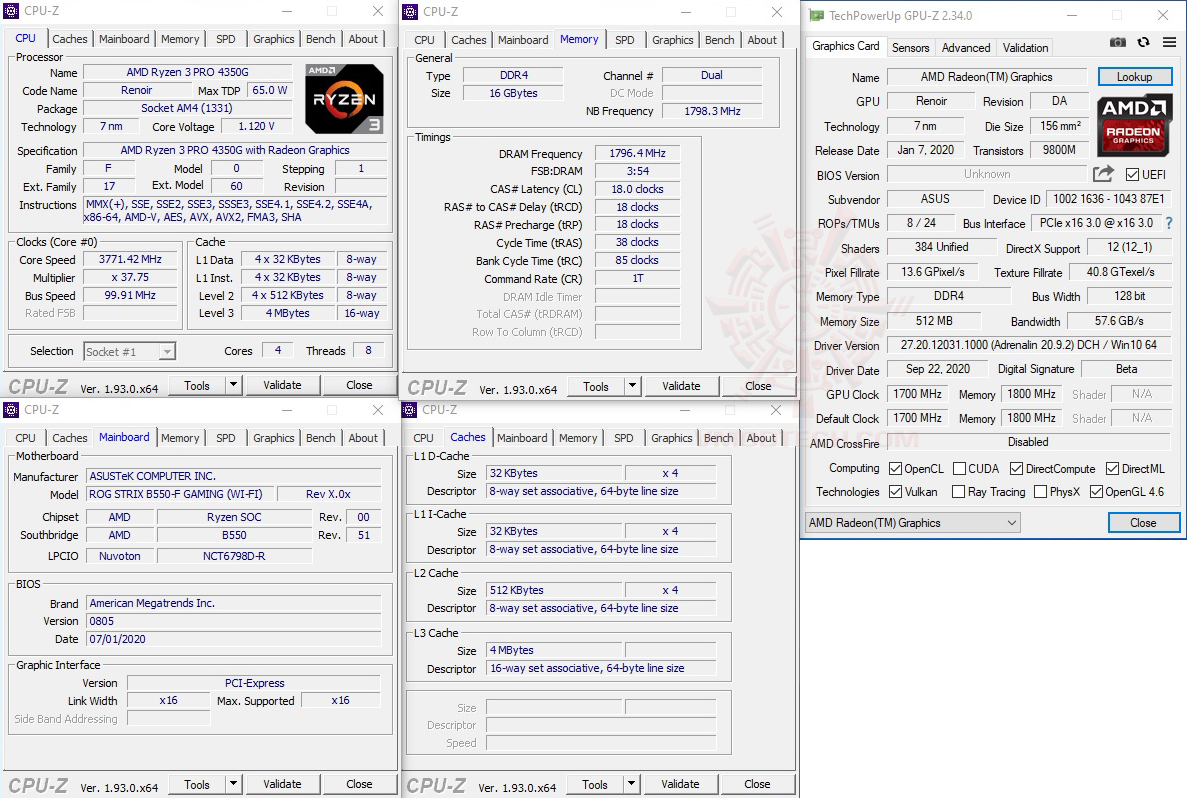This screenshot has width=1187, height=798.
Task: Click the Bus Interface question mark icon
Action: tap(1170, 223)
